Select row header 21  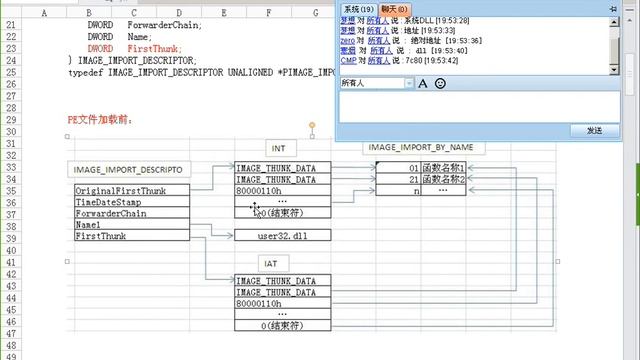[11, 25]
